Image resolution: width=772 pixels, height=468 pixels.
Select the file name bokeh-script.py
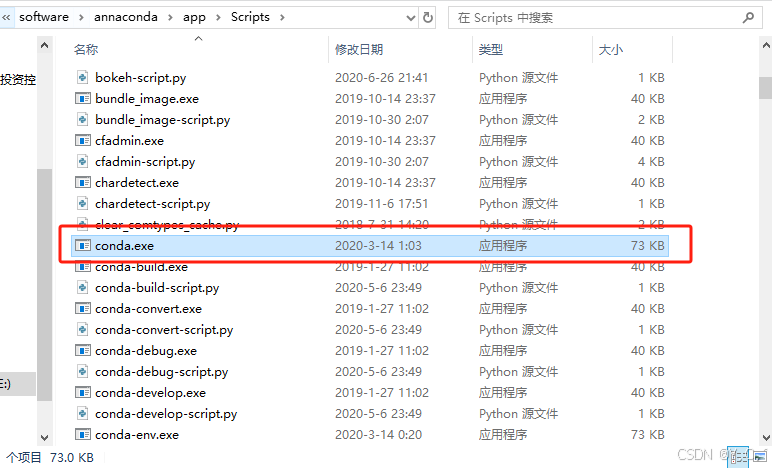click(140, 78)
